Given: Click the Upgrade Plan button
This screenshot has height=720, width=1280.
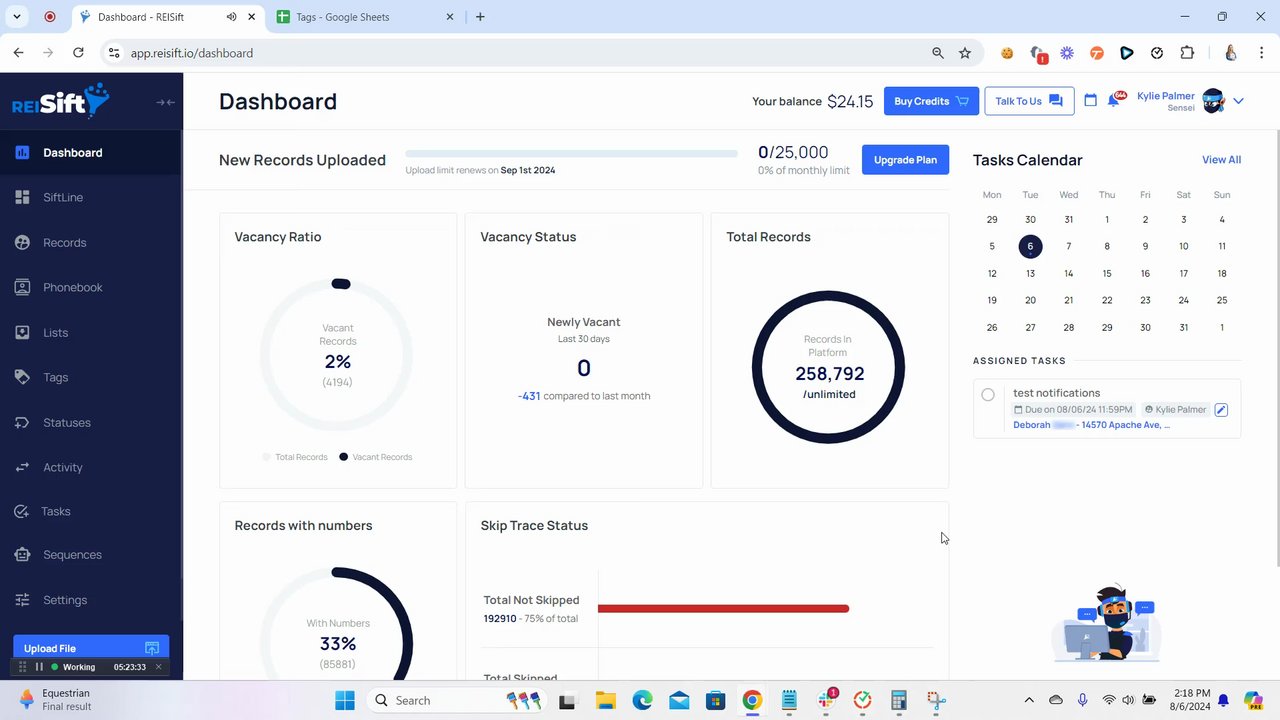Looking at the screenshot, I should click(x=905, y=160).
